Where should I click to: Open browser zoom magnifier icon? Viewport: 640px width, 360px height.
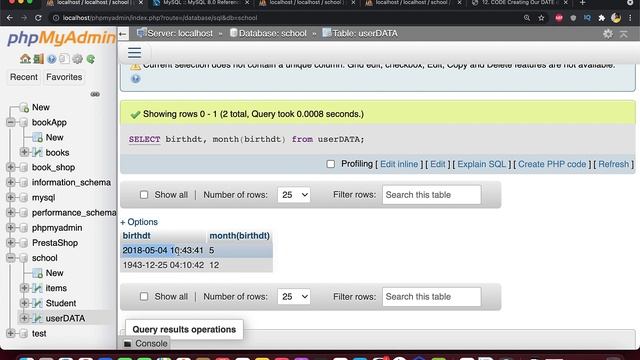pos(527,18)
